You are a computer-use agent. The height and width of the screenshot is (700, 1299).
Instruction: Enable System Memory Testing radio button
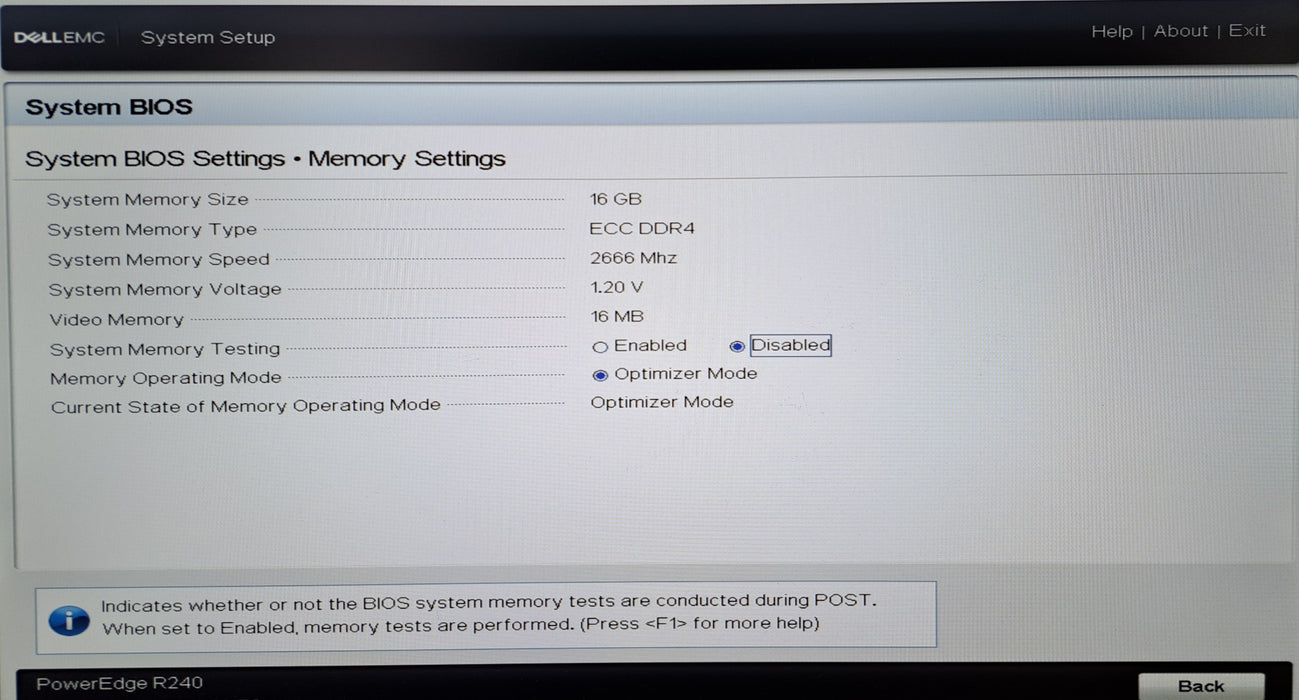[x=600, y=347]
